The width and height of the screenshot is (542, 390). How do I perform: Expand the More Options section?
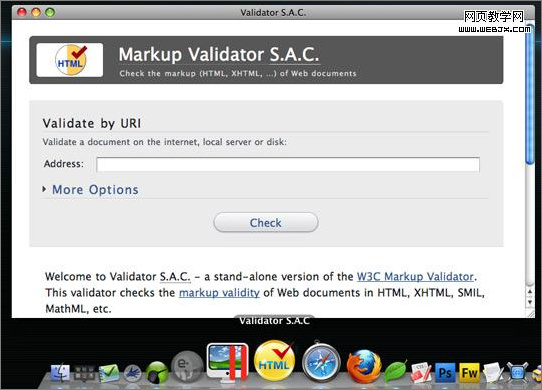[x=95, y=189]
